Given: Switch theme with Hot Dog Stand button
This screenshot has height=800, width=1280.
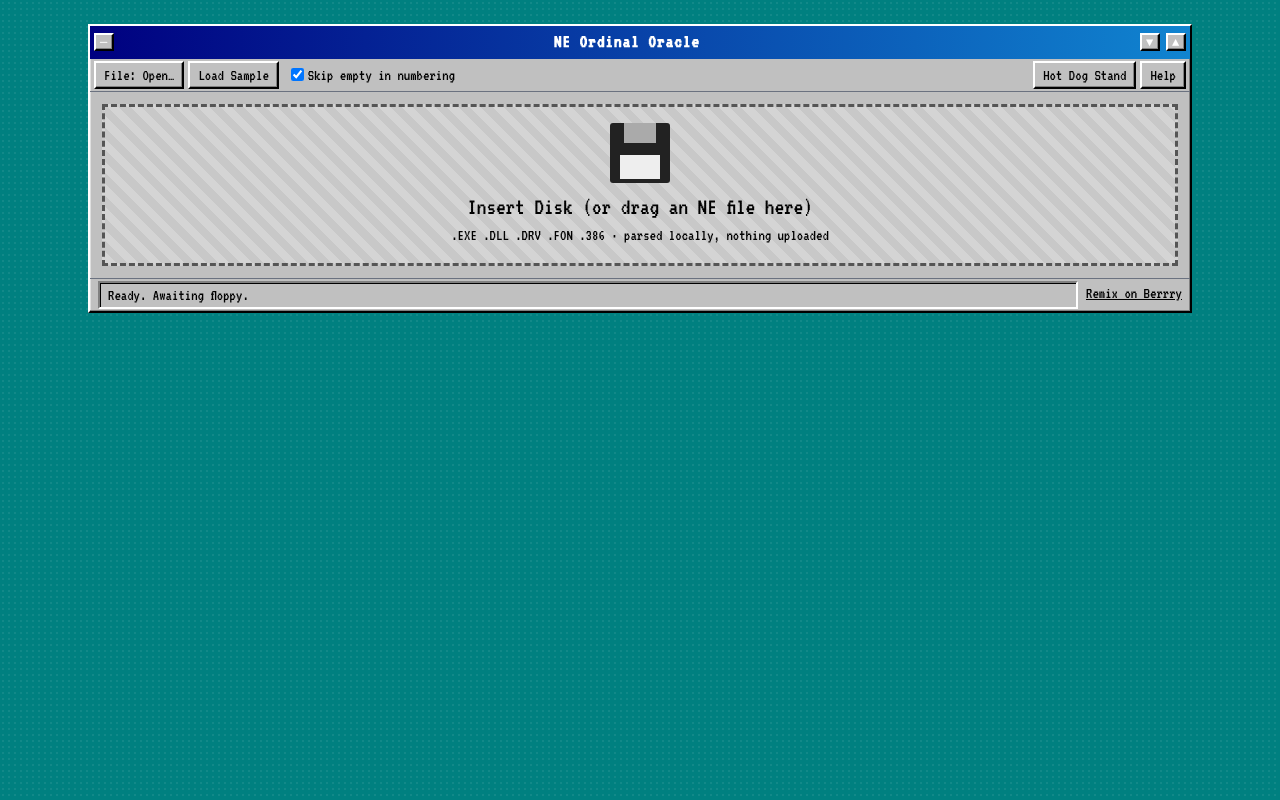Looking at the screenshot, I should (1084, 75).
